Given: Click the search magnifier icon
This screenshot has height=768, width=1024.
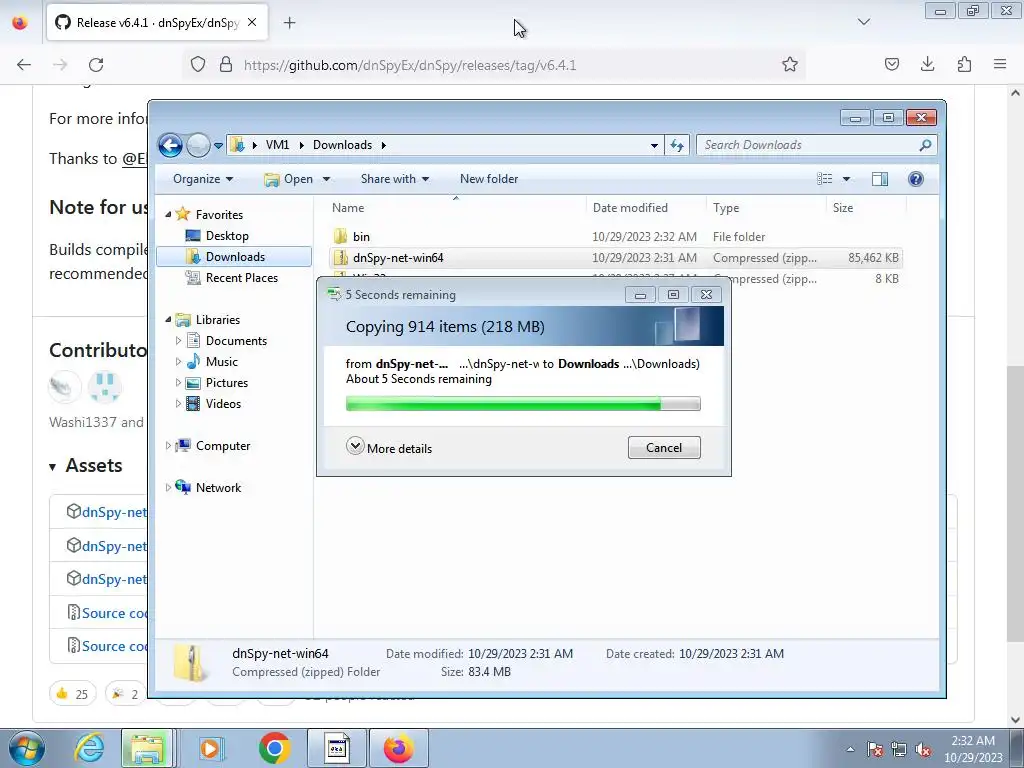Looking at the screenshot, I should (x=925, y=145).
